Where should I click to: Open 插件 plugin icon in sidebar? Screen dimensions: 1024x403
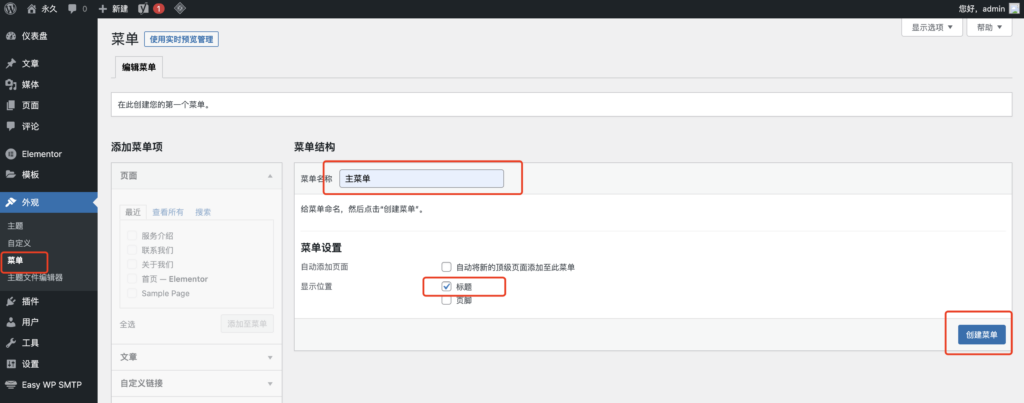click(x=10, y=301)
